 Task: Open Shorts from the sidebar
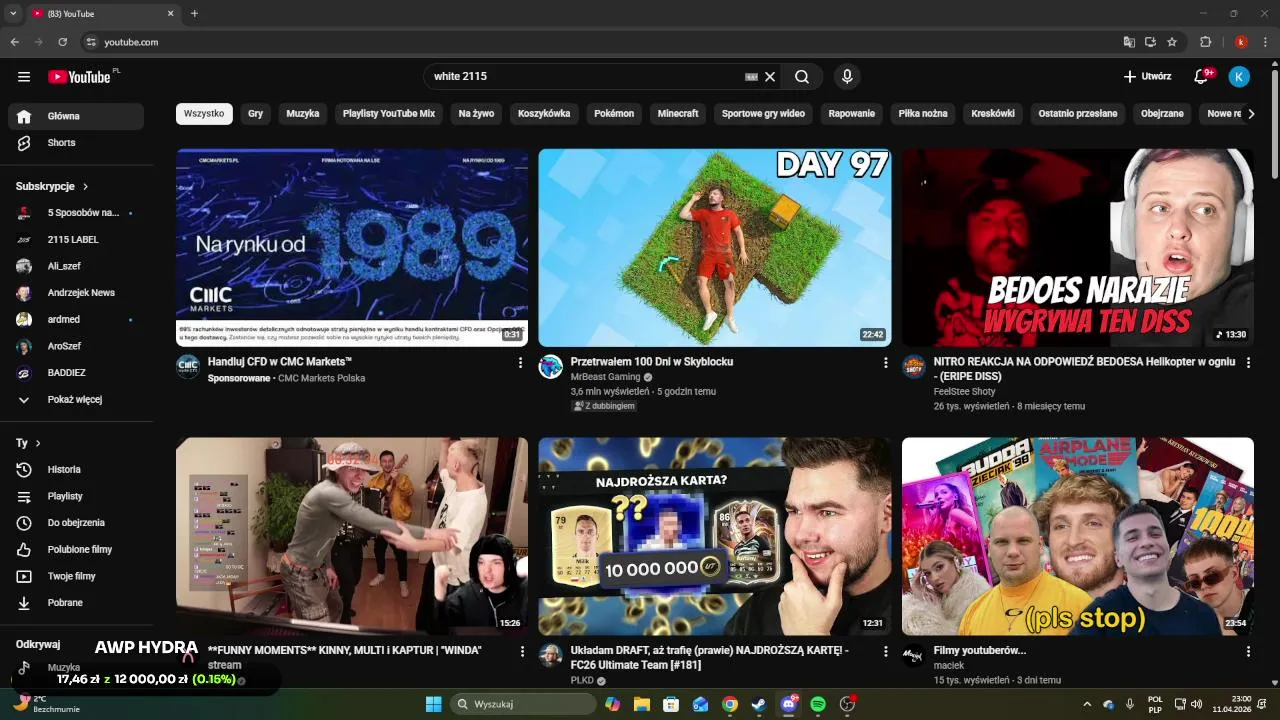coord(76,143)
